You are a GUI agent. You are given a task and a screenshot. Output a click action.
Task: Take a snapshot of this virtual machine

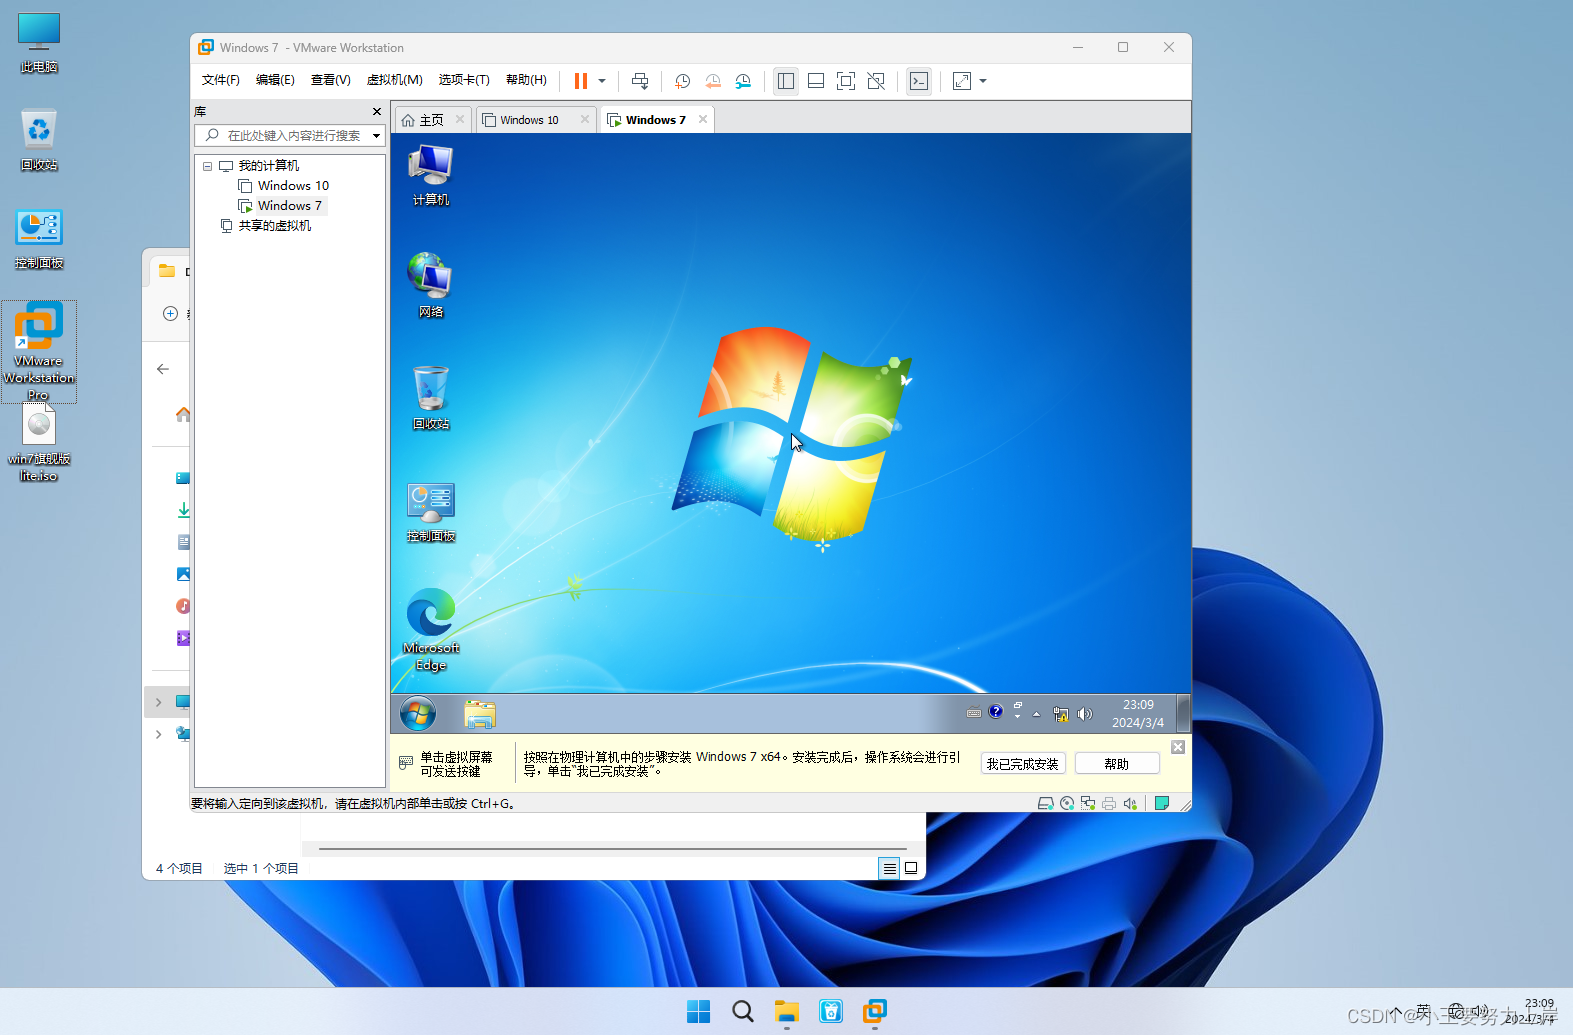click(682, 81)
